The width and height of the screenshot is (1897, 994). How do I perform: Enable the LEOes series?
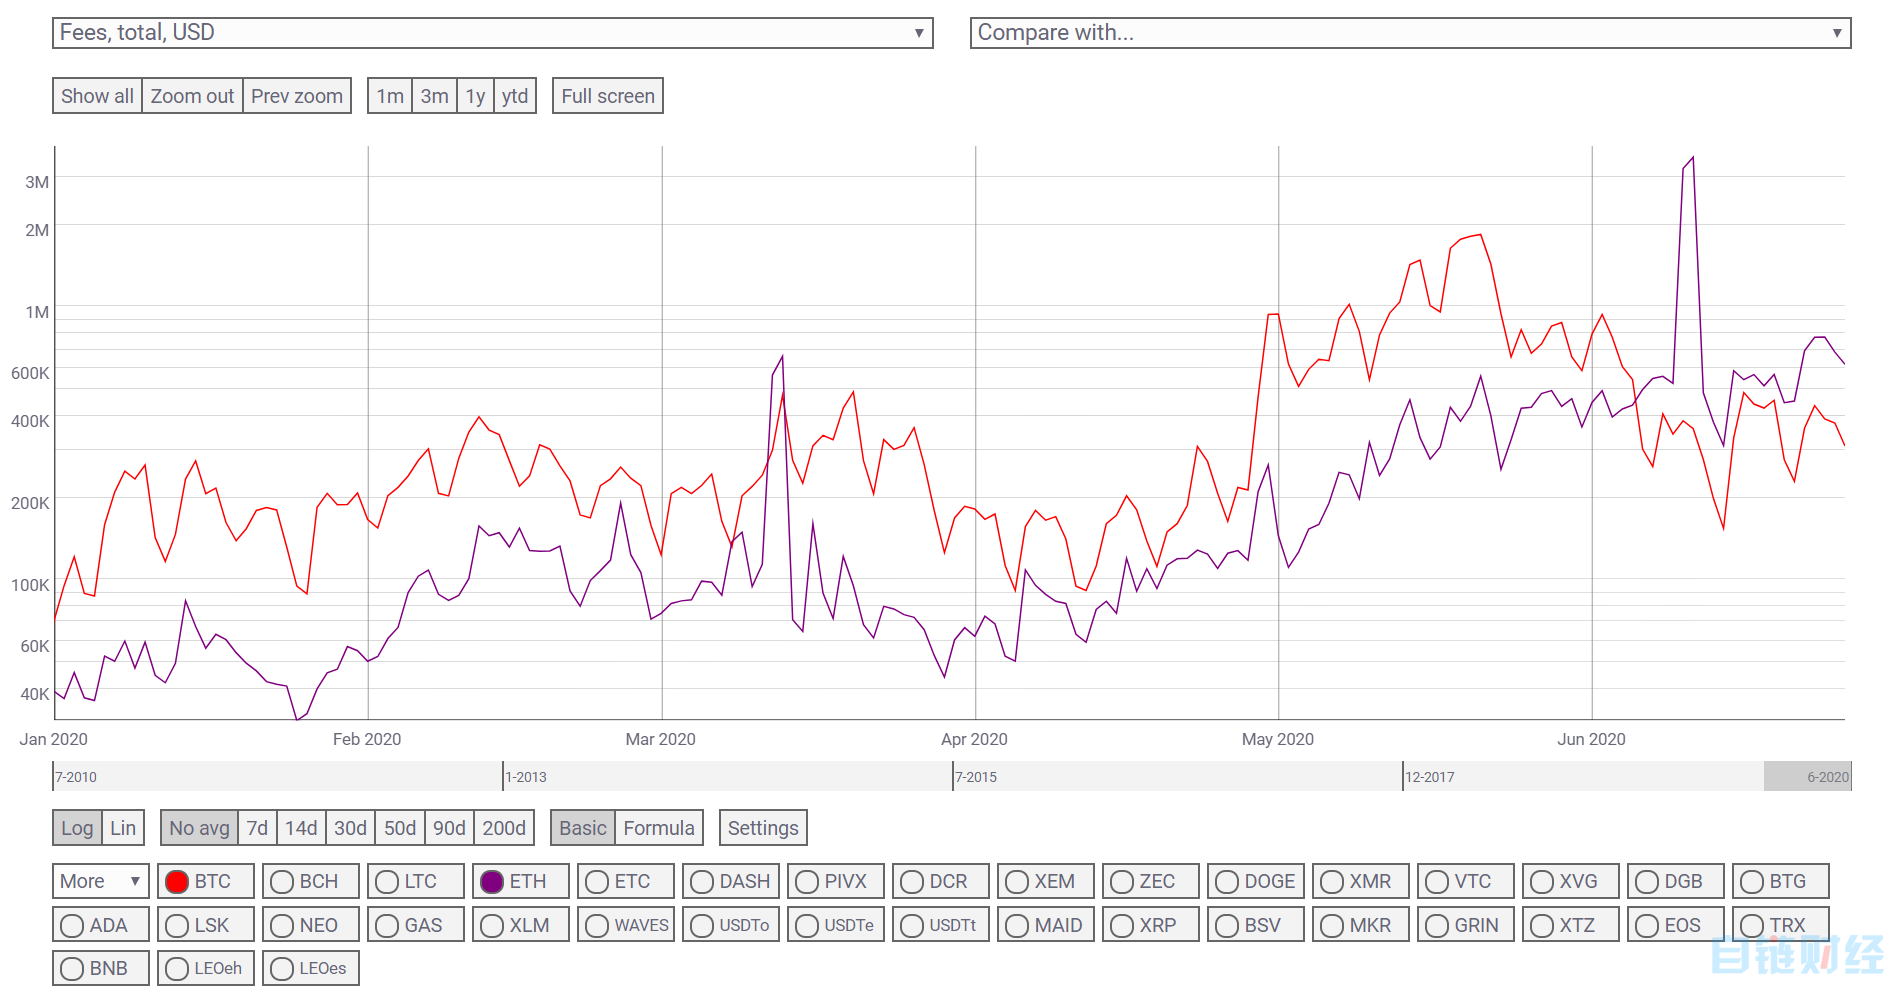coord(311,968)
